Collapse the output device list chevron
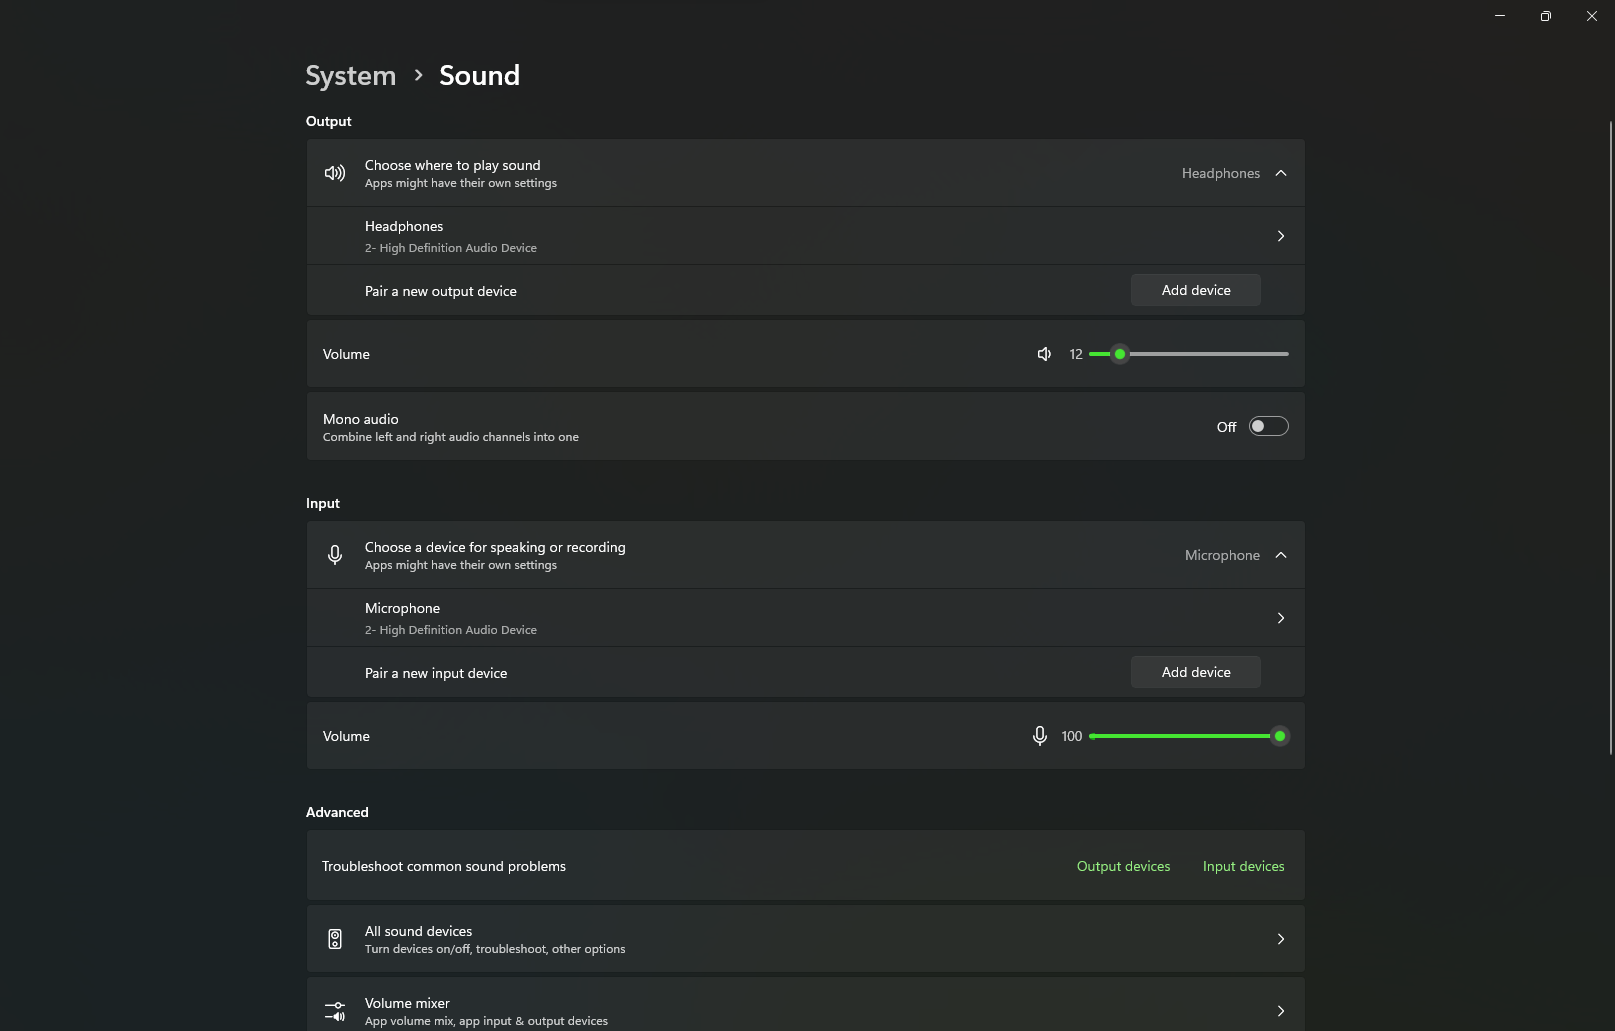 tap(1280, 173)
